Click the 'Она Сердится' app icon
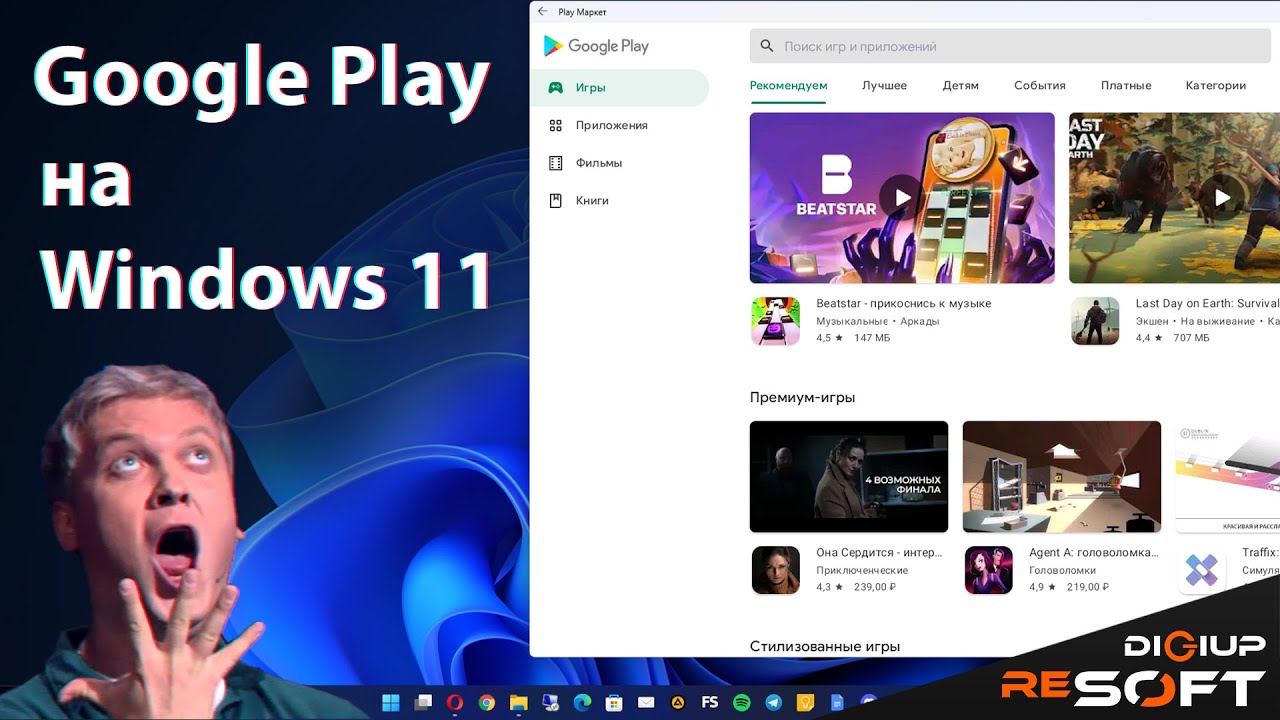 point(775,570)
